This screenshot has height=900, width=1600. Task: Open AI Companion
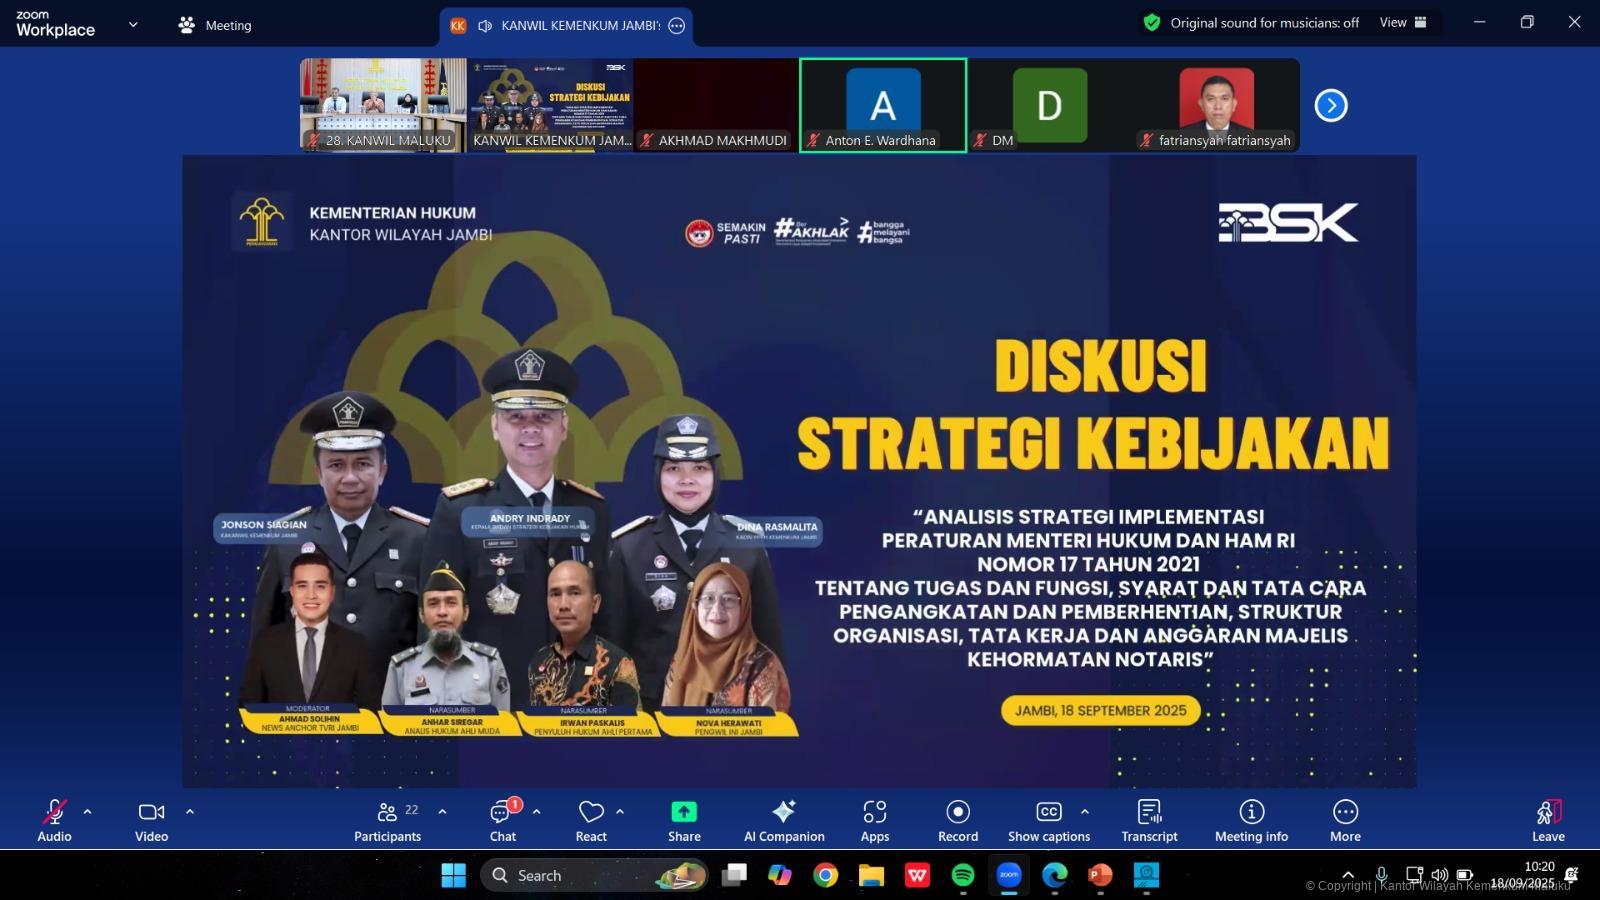point(784,821)
